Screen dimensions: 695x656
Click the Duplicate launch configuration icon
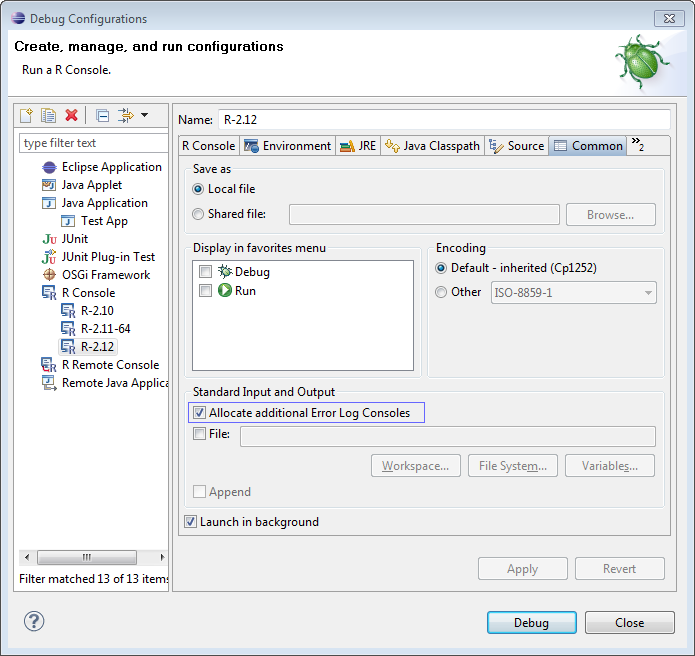pyautogui.click(x=48, y=115)
